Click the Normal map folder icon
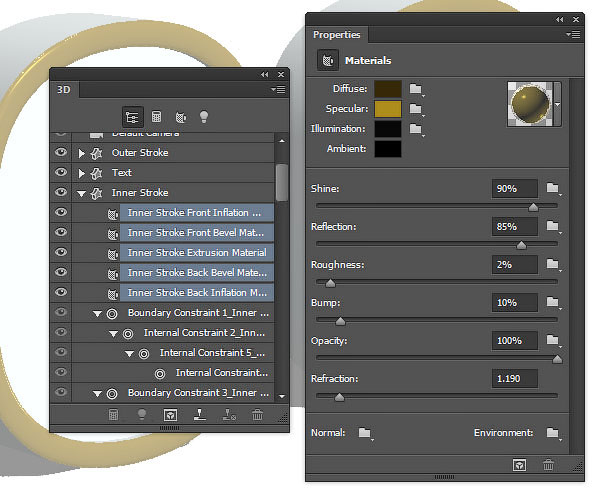600x500 pixels. pyautogui.click(x=365, y=433)
